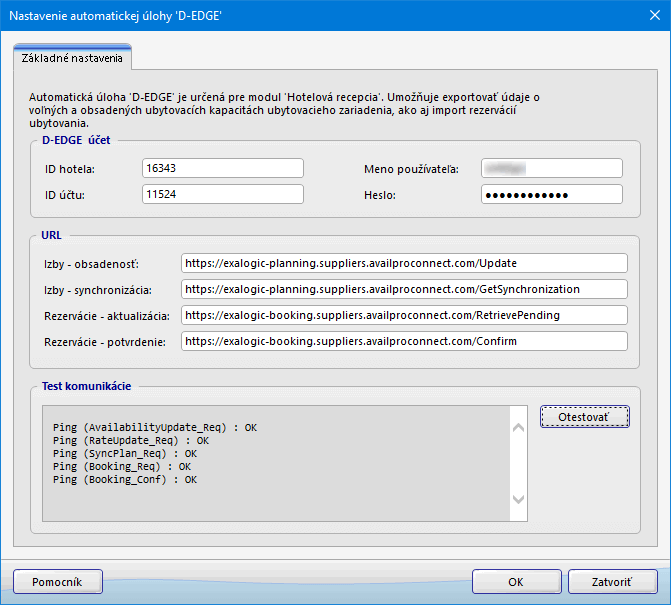
Task: Click the Heslo password field
Action: point(551,194)
